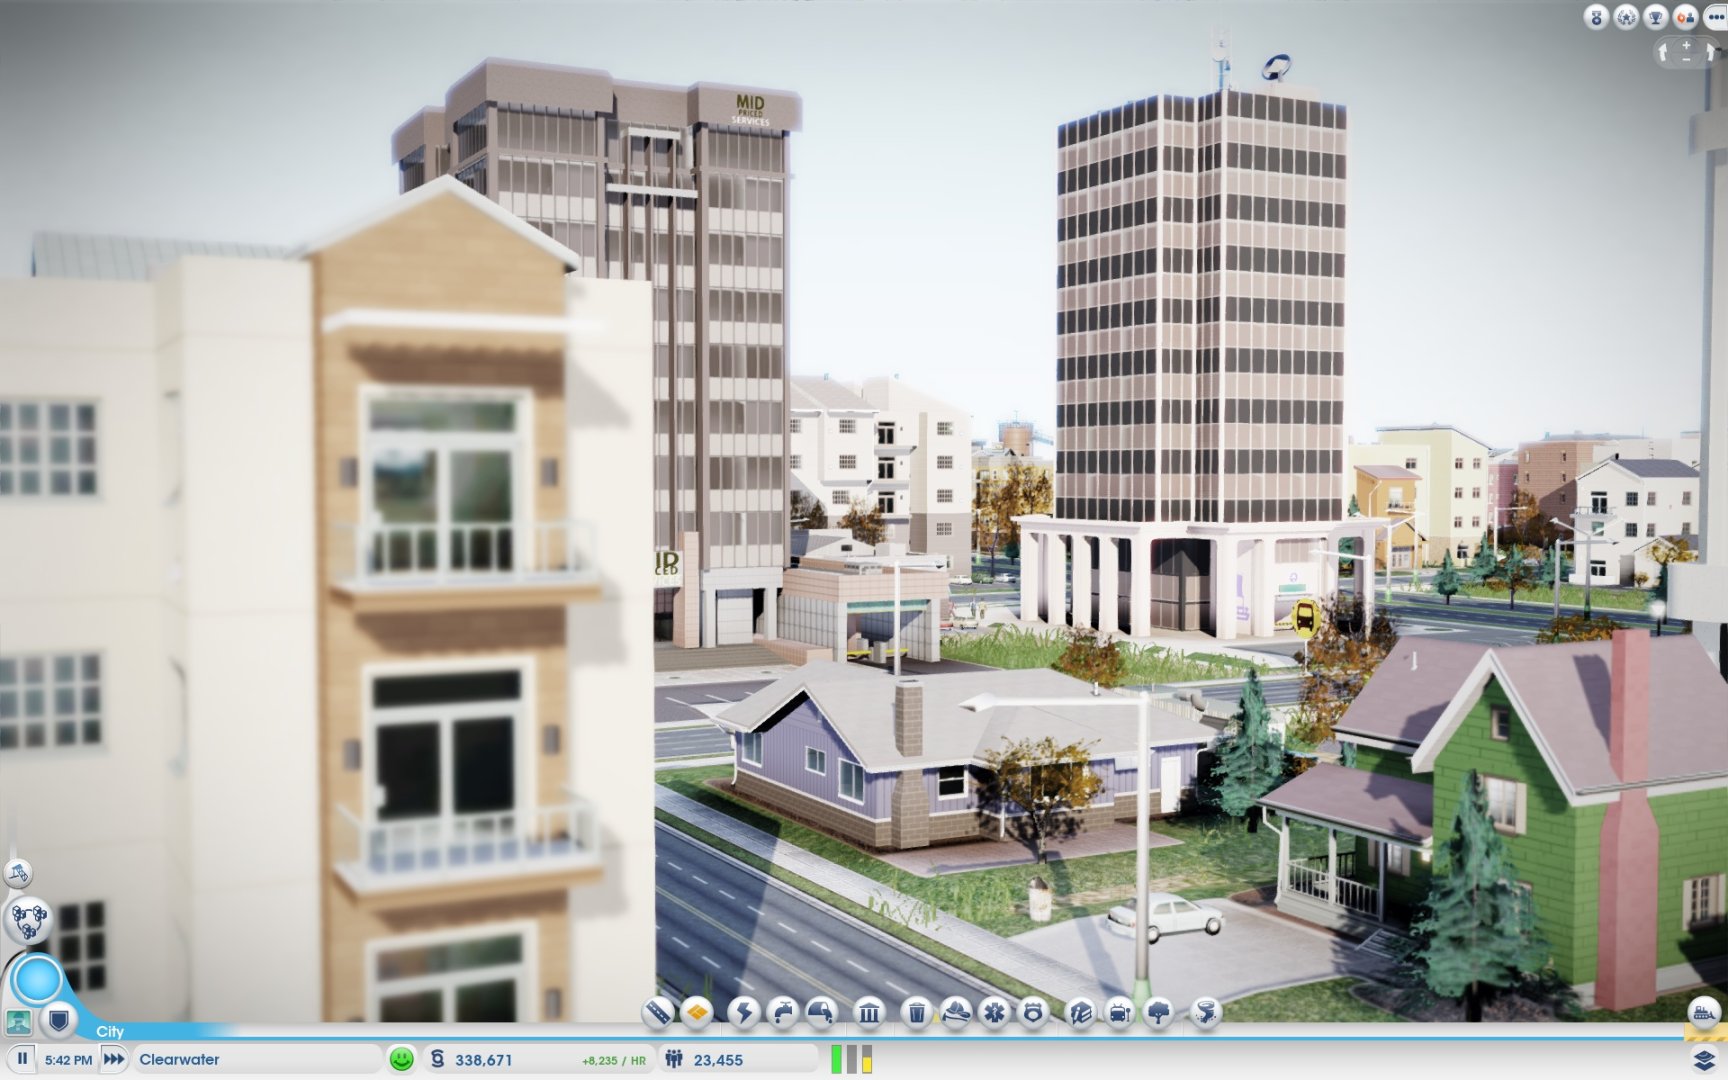The width and height of the screenshot is (1728, 1080).
Task: Click the advisor portrait icon
Action: point(19,1022)
